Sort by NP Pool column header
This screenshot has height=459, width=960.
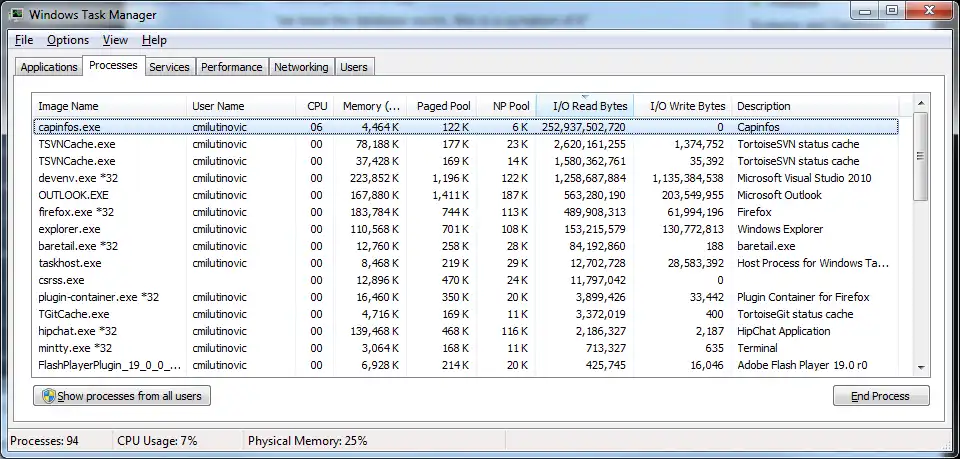[x=506, y=106]
